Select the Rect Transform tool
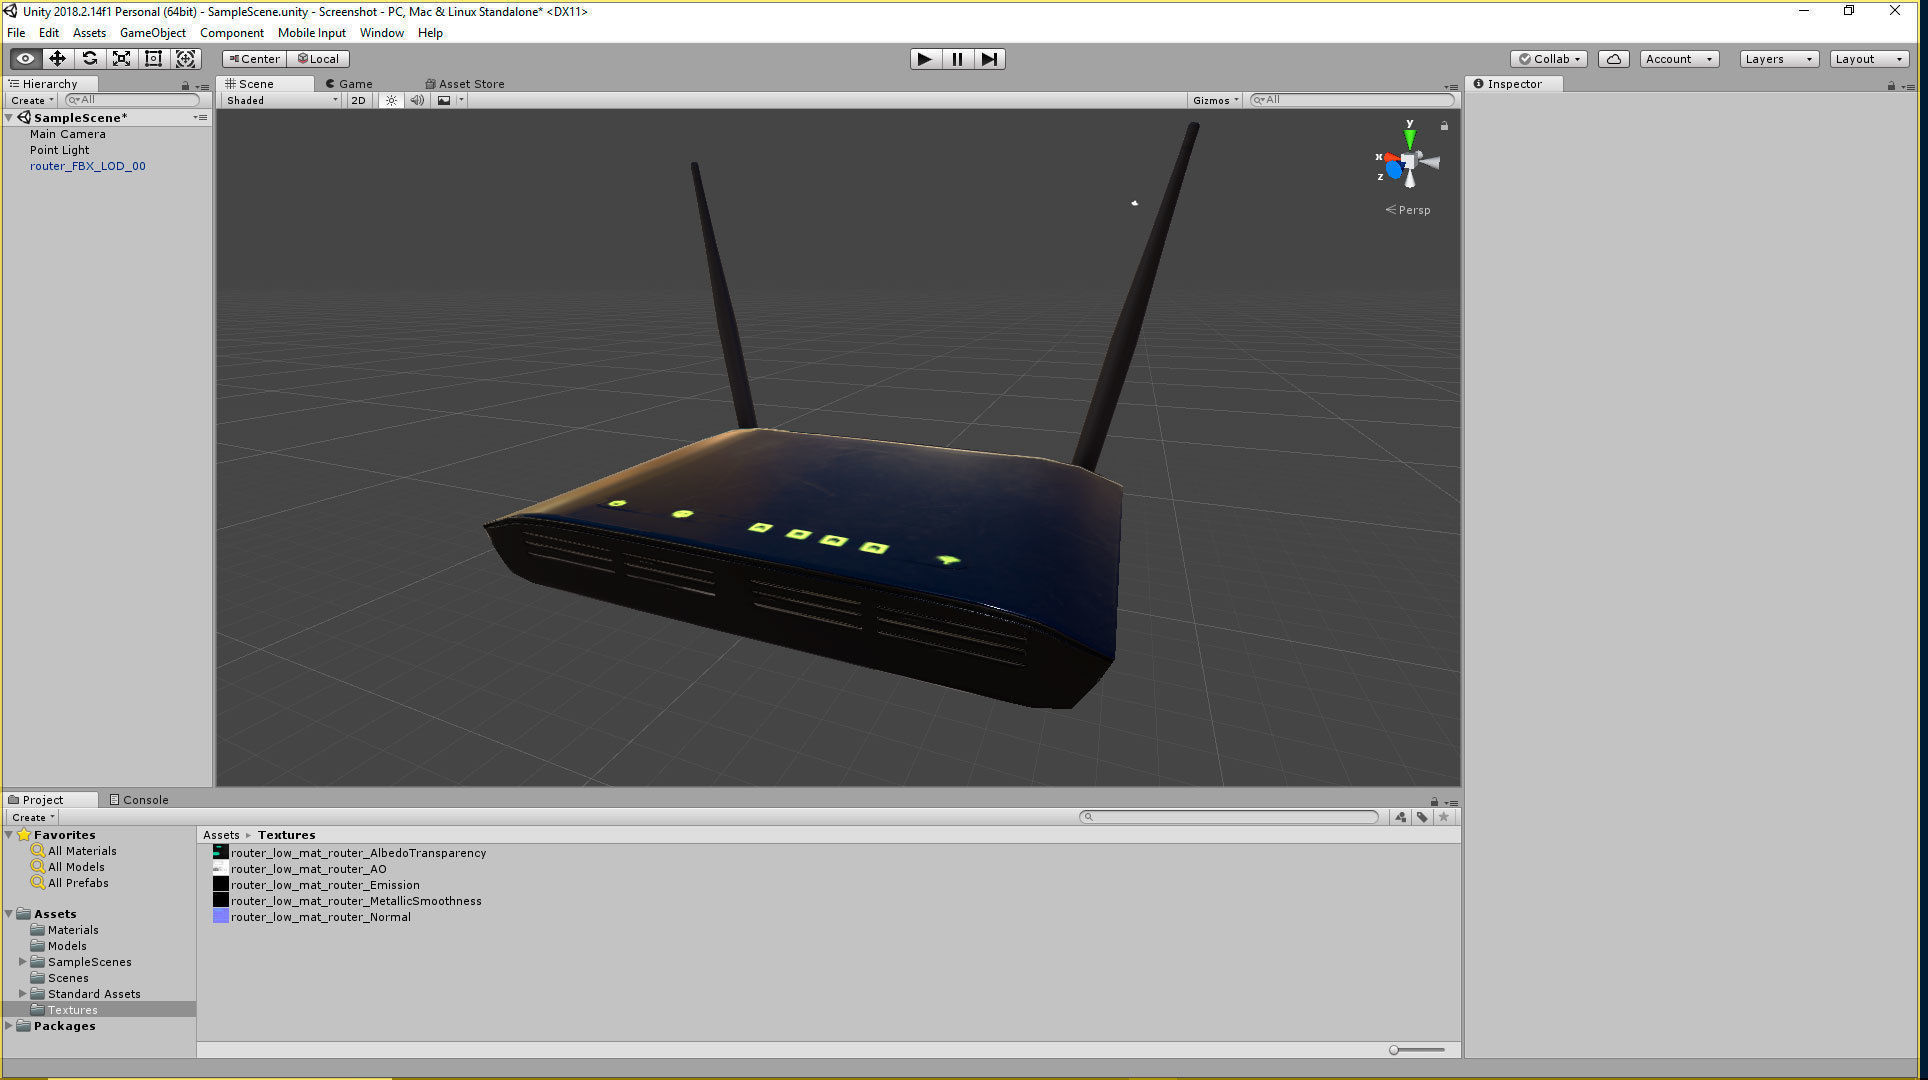The height and width of the screenshot is (1080, 1928). point(154,59)
